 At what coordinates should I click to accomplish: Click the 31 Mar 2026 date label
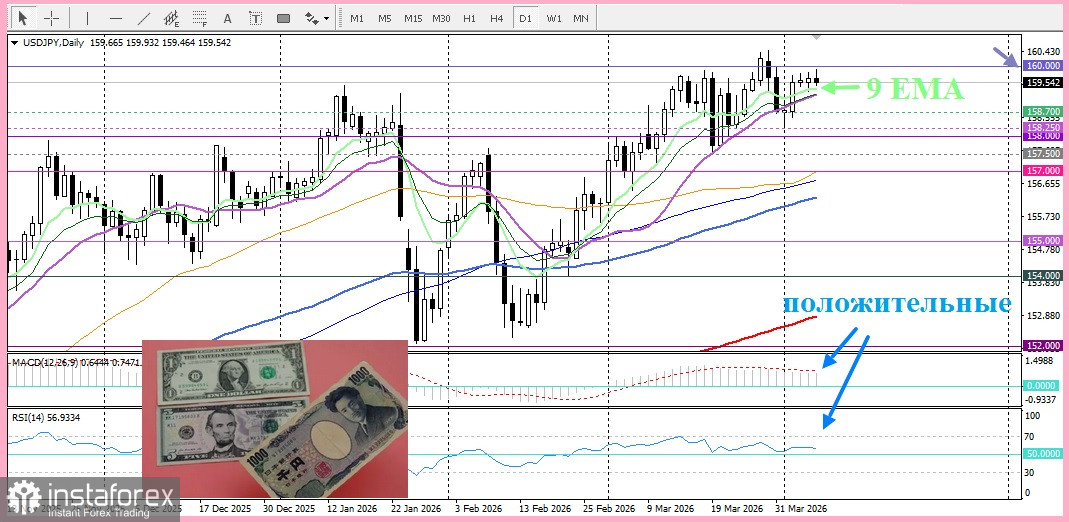[802, 509]
